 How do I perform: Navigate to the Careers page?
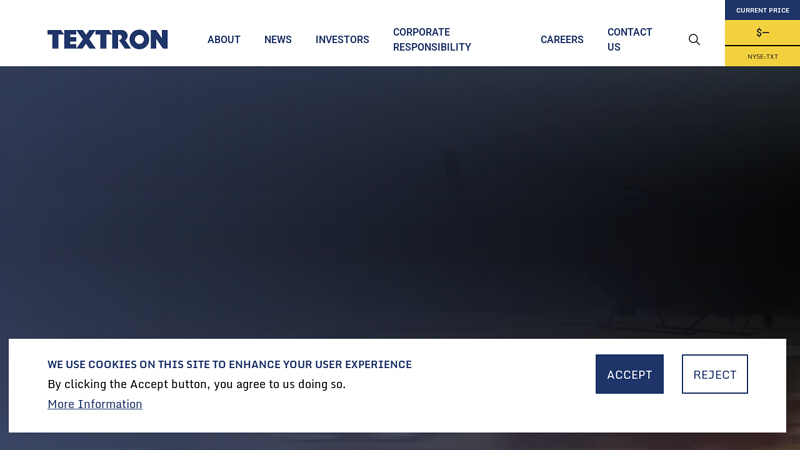[562, 40]
